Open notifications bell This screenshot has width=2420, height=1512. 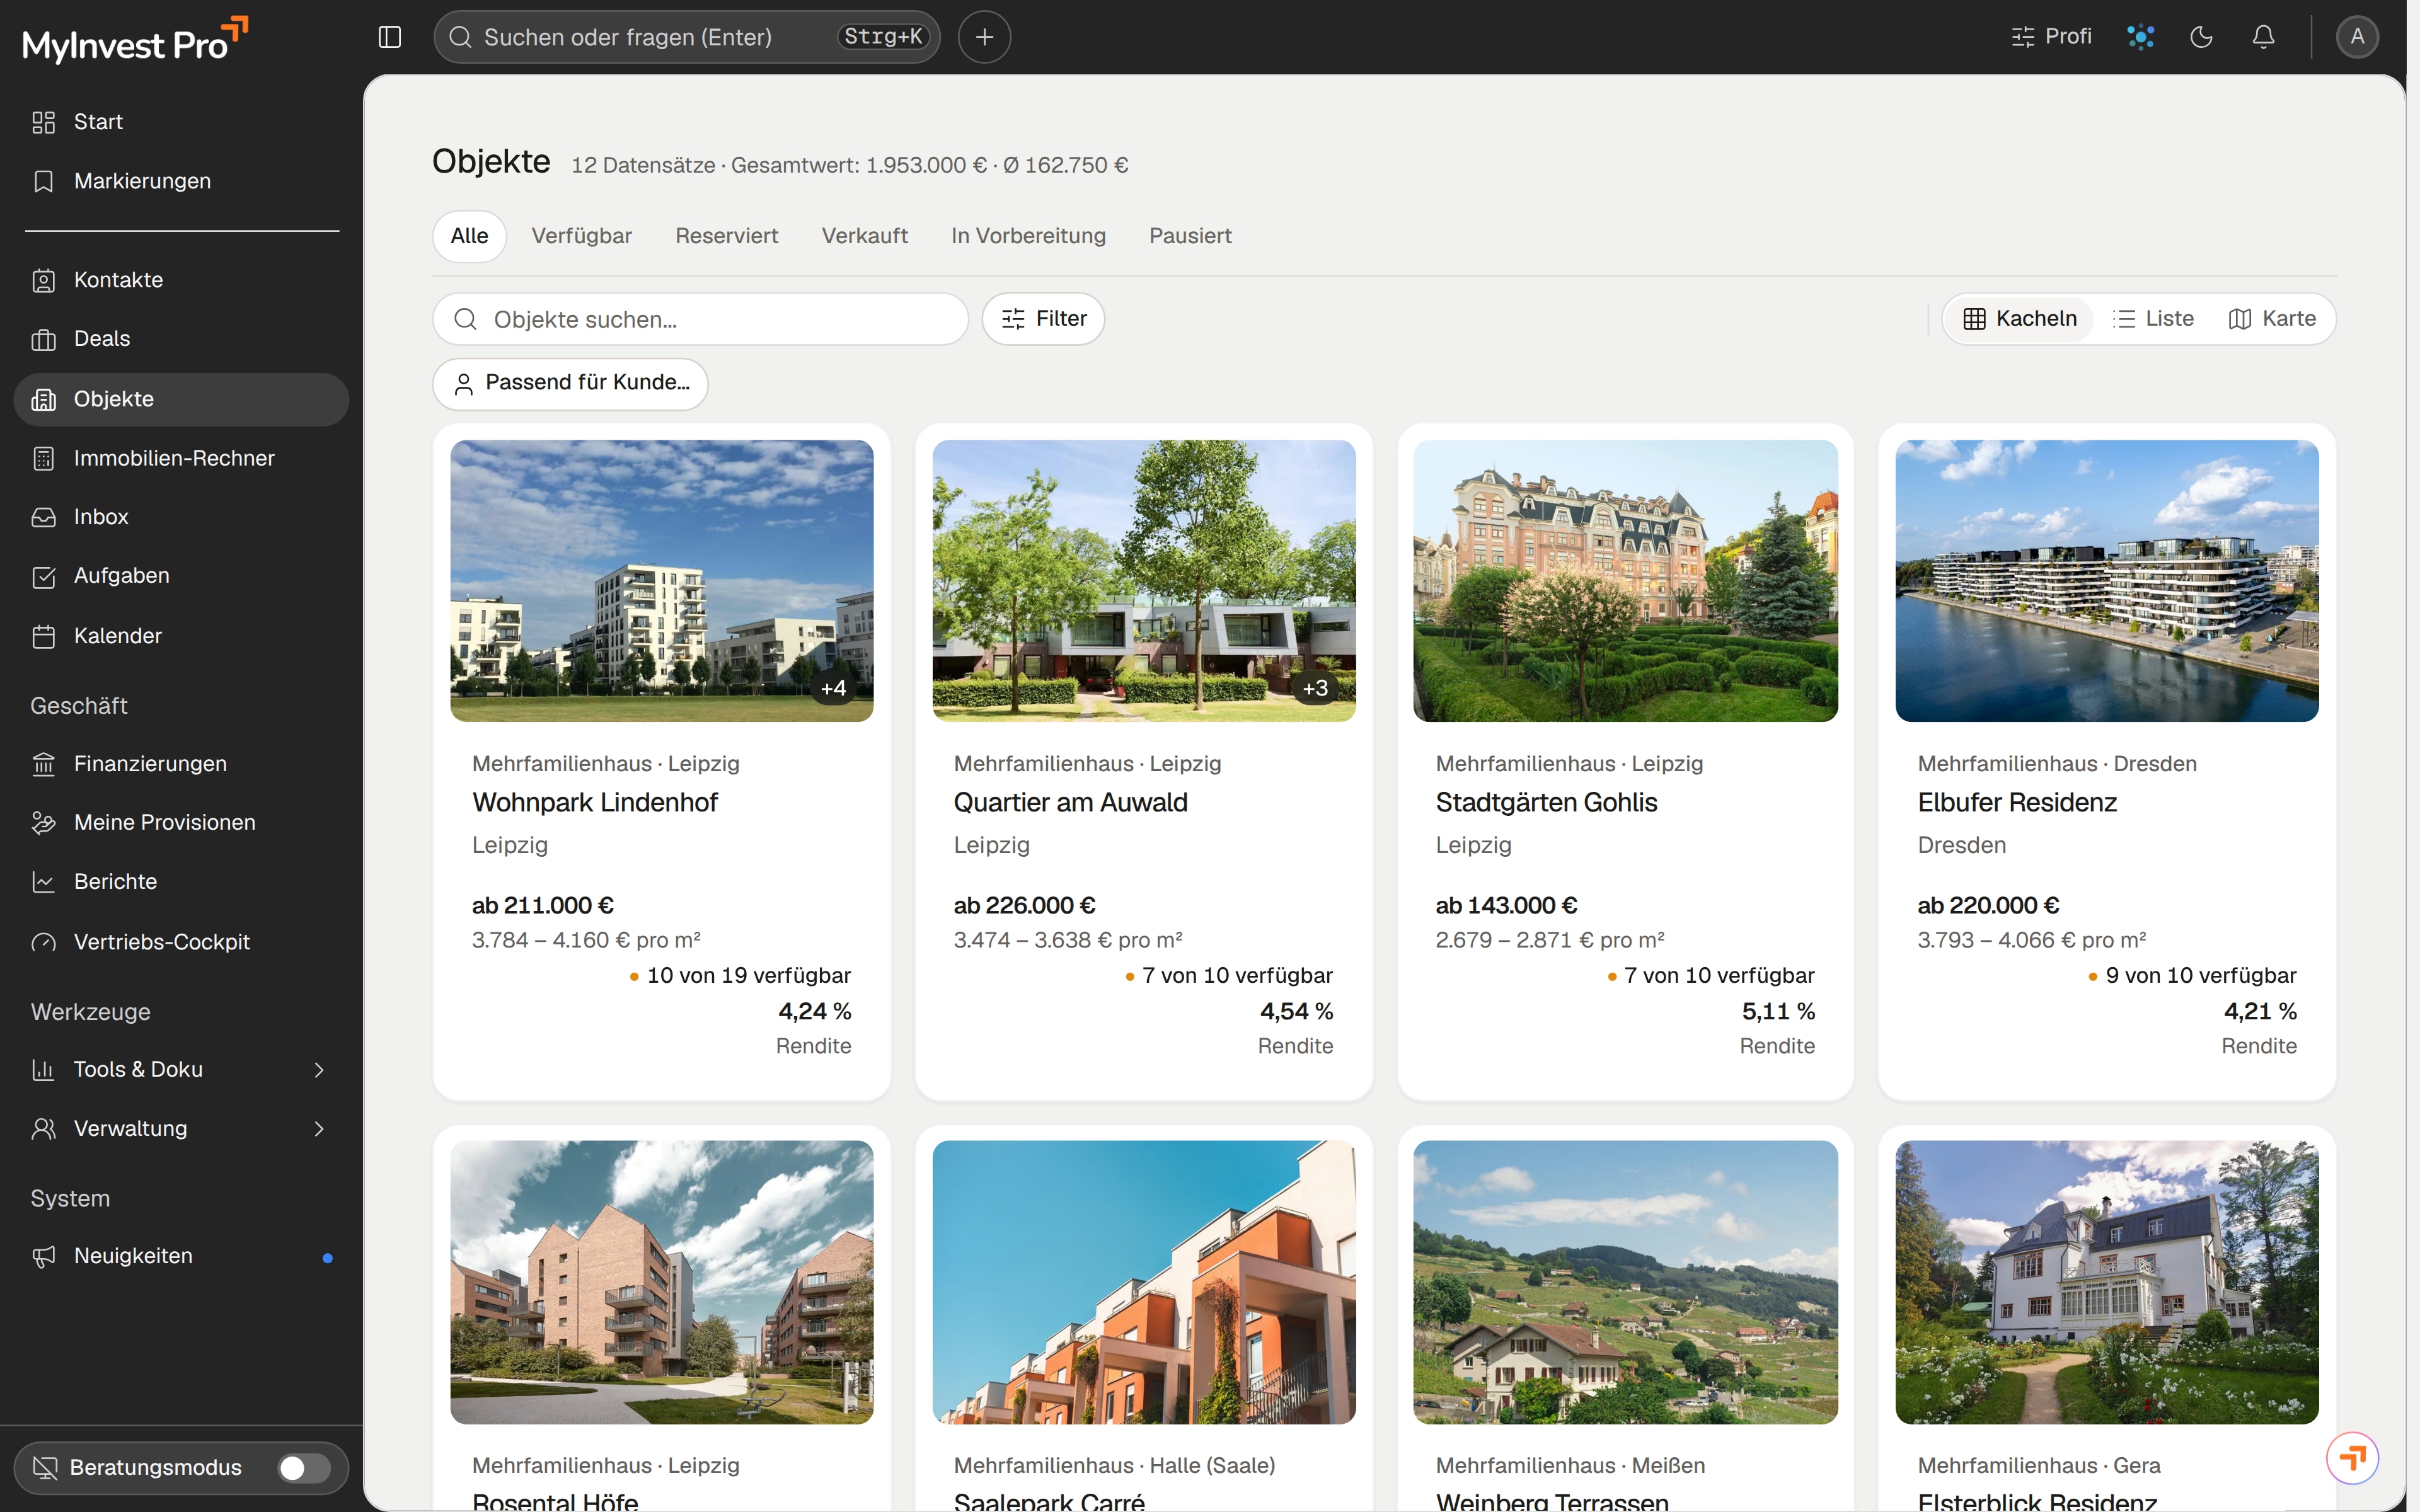[x=2263, y=37]
